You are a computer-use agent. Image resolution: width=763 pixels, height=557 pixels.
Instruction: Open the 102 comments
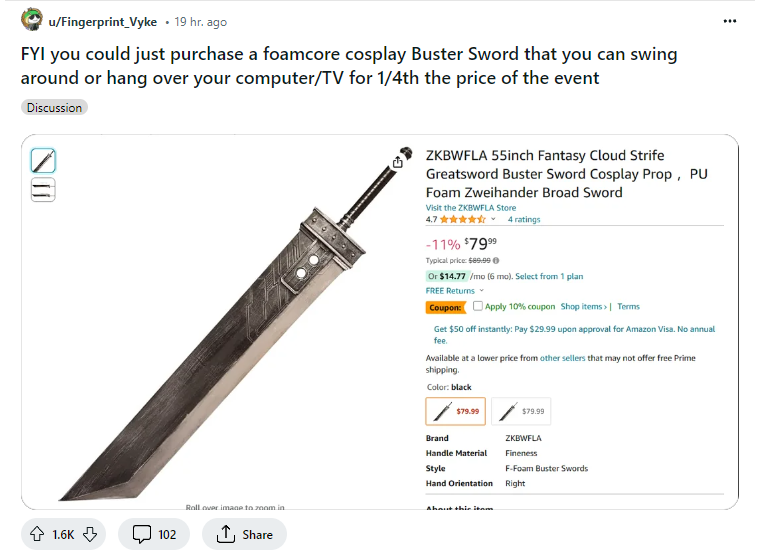tap(153, 535)
